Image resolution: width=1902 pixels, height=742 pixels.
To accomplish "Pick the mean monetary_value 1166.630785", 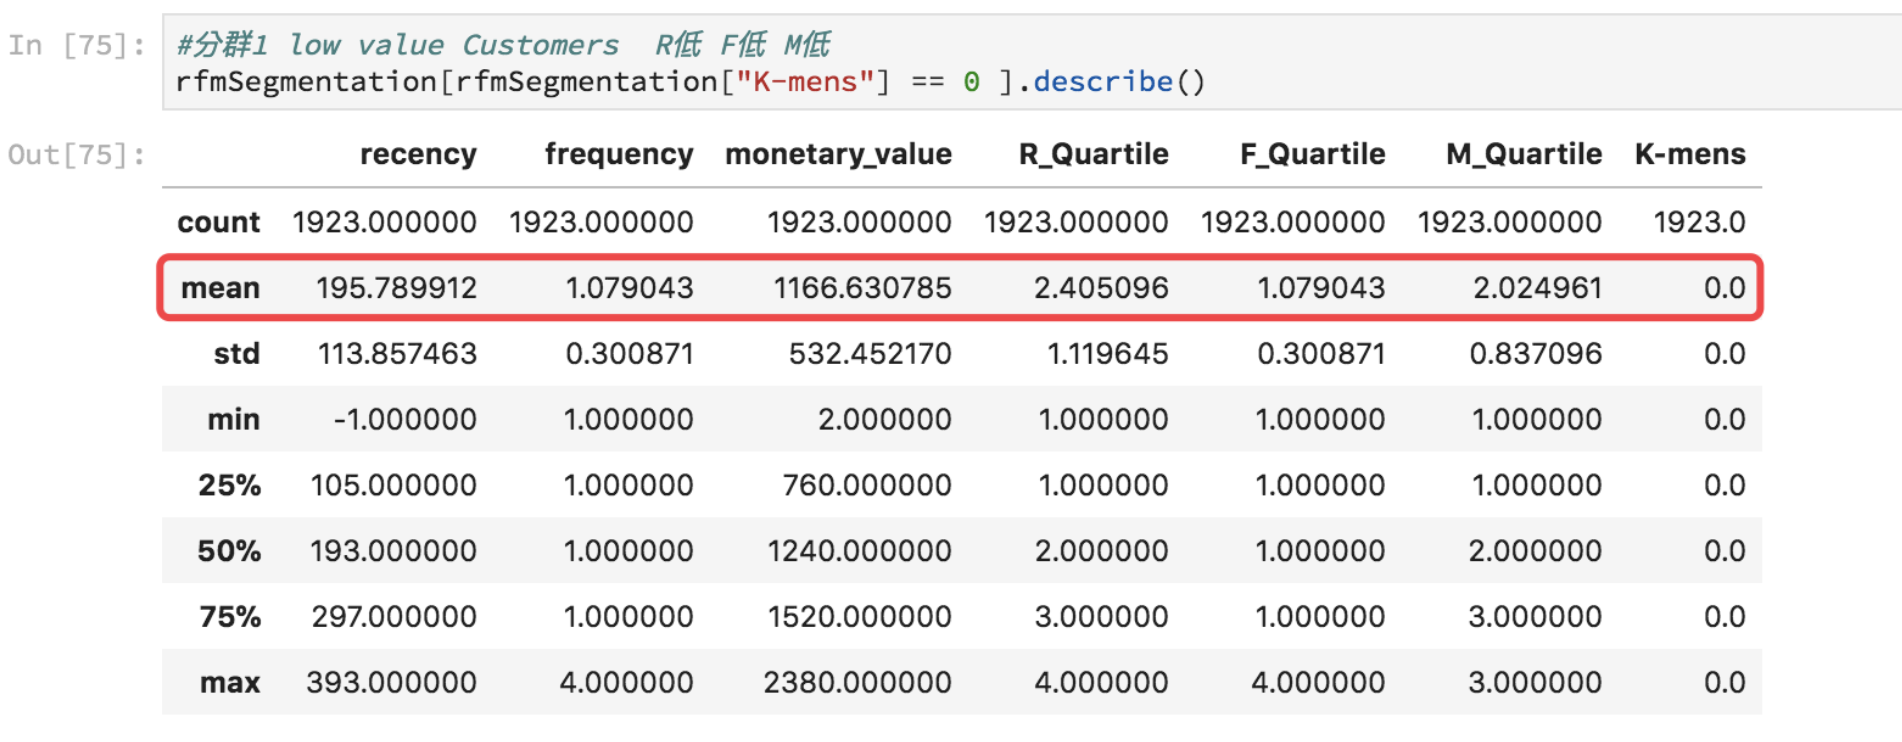I will coord(862,288).
